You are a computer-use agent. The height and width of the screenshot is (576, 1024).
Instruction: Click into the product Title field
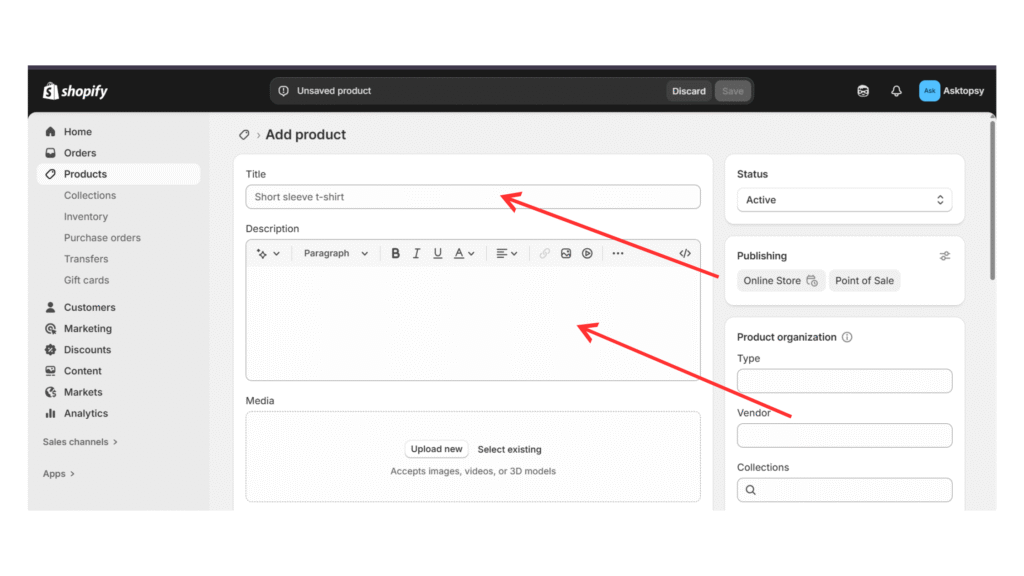472,197
